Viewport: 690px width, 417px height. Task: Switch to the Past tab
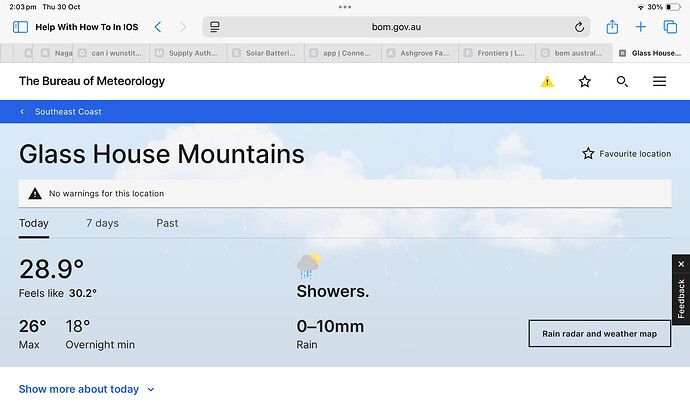pyautogui.click(x=167, y=223)
